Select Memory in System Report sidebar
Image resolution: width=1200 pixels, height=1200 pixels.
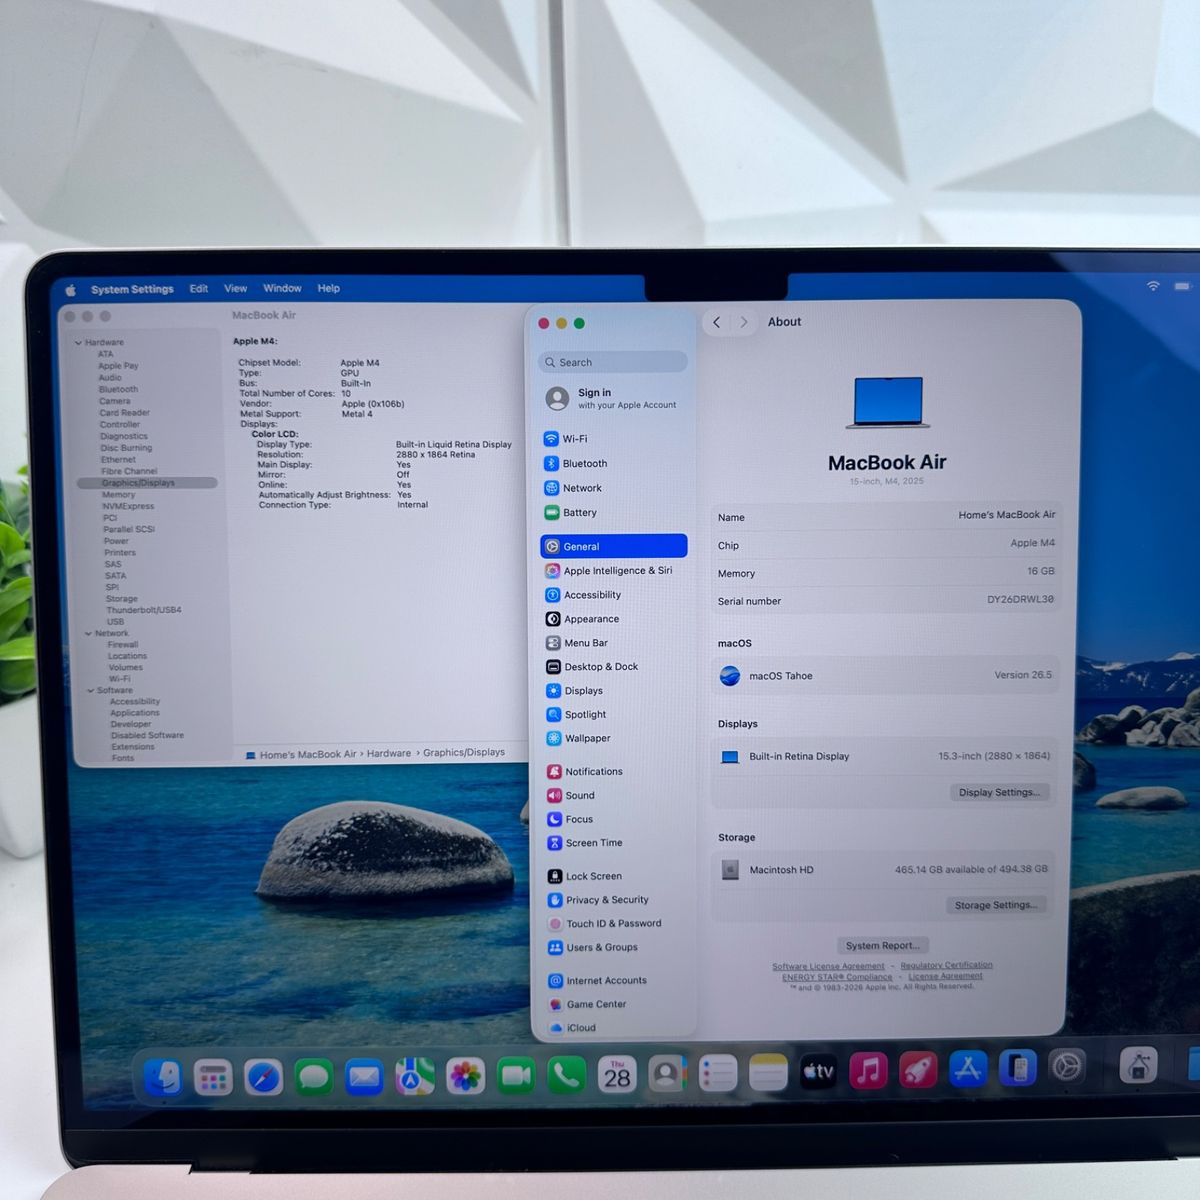[118, 495]
